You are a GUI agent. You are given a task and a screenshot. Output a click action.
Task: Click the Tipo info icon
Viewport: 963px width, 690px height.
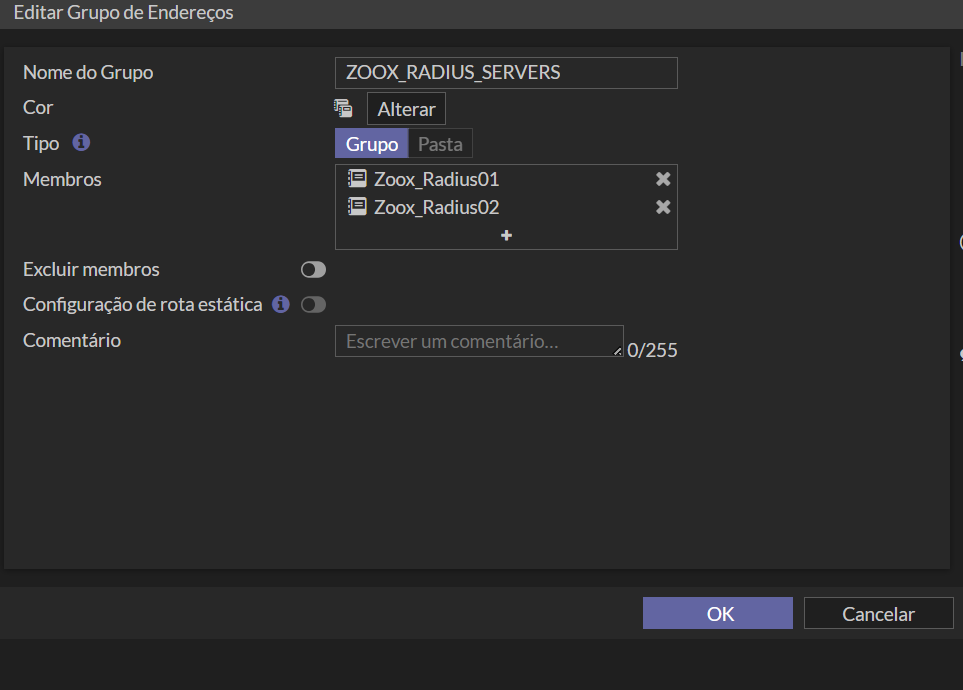(81, 143)
